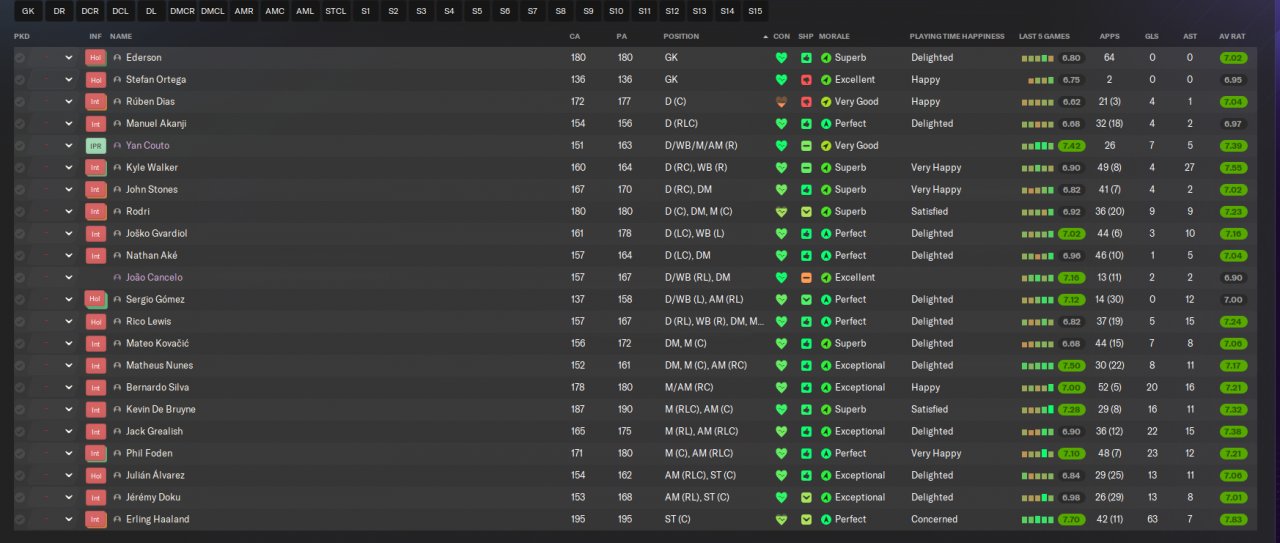Open the position dropdown for Stefan Ortega
This screenshot has height=543, width=1280.
pyautogui.click(x=69, y=80)
